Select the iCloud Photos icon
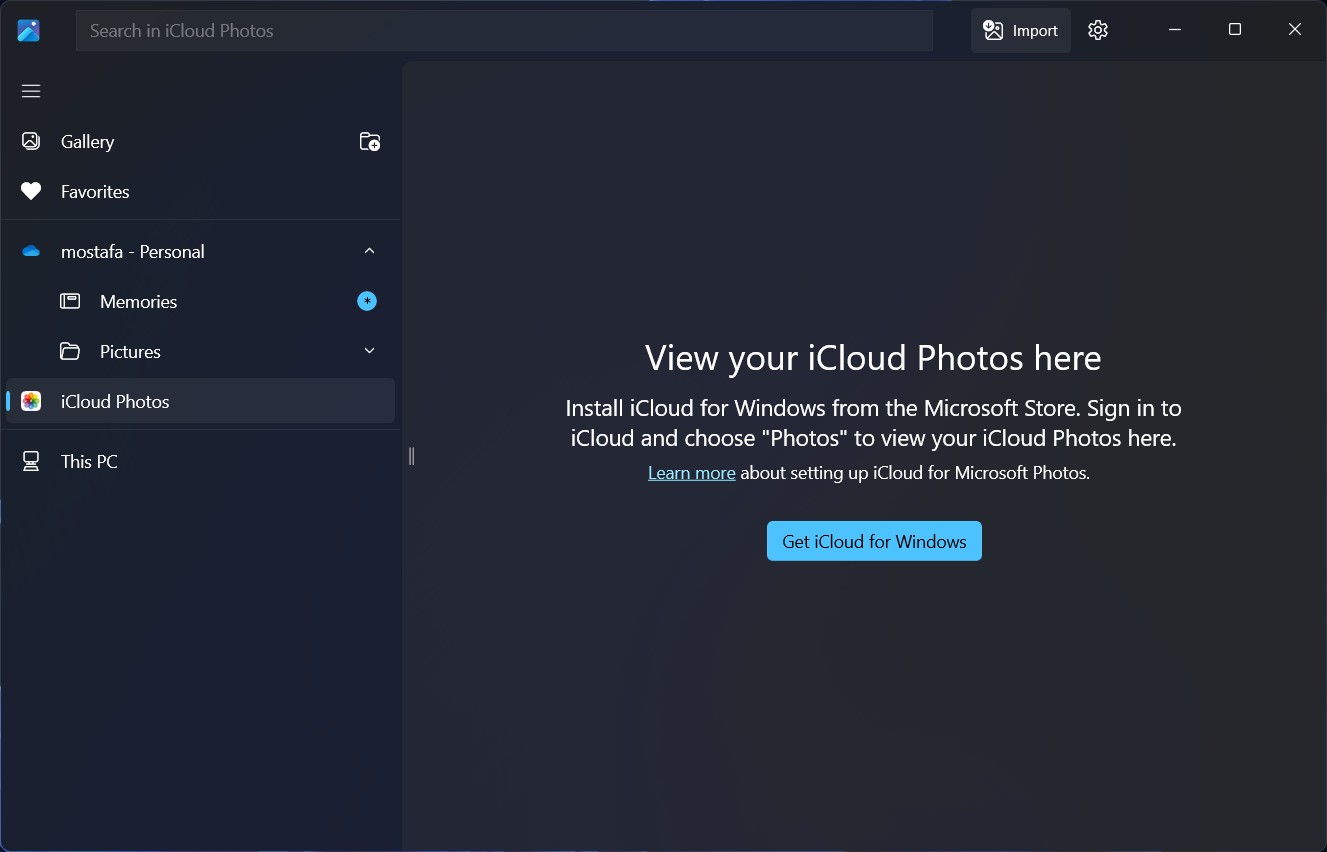The image size is (1327, 852). pyautogui.click(x=30, y=401)
